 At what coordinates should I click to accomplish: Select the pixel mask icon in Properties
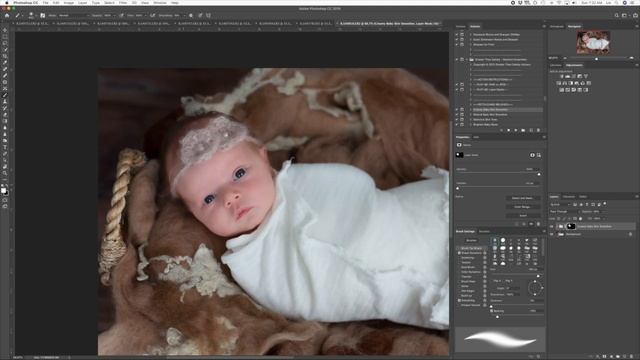coord(532,155)
